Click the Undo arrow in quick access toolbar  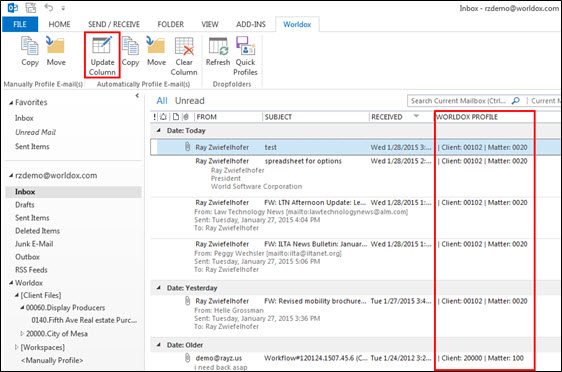click(48, 7)
